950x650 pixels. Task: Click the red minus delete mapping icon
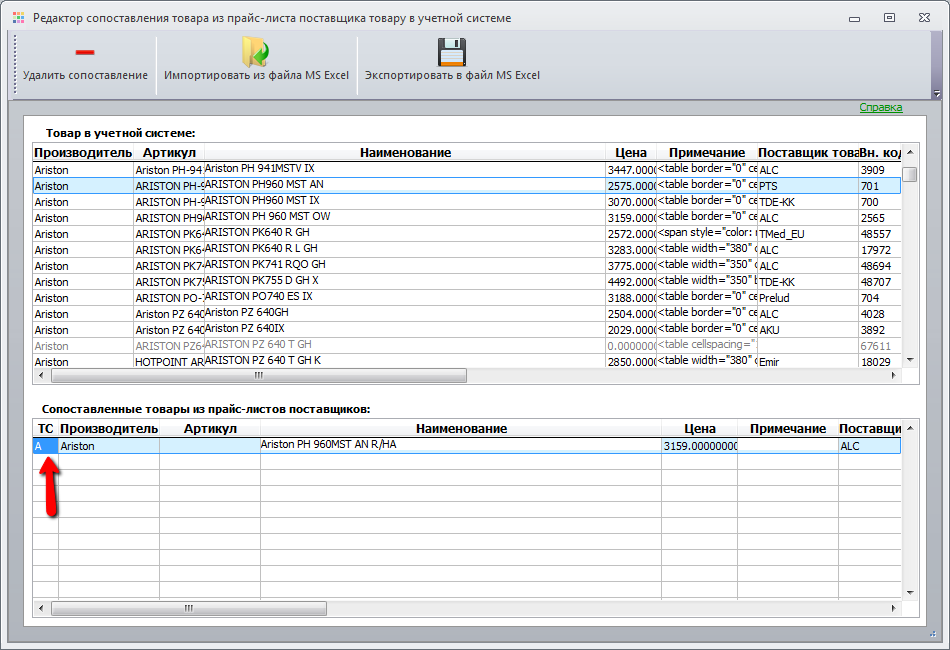tap(85, 52)
